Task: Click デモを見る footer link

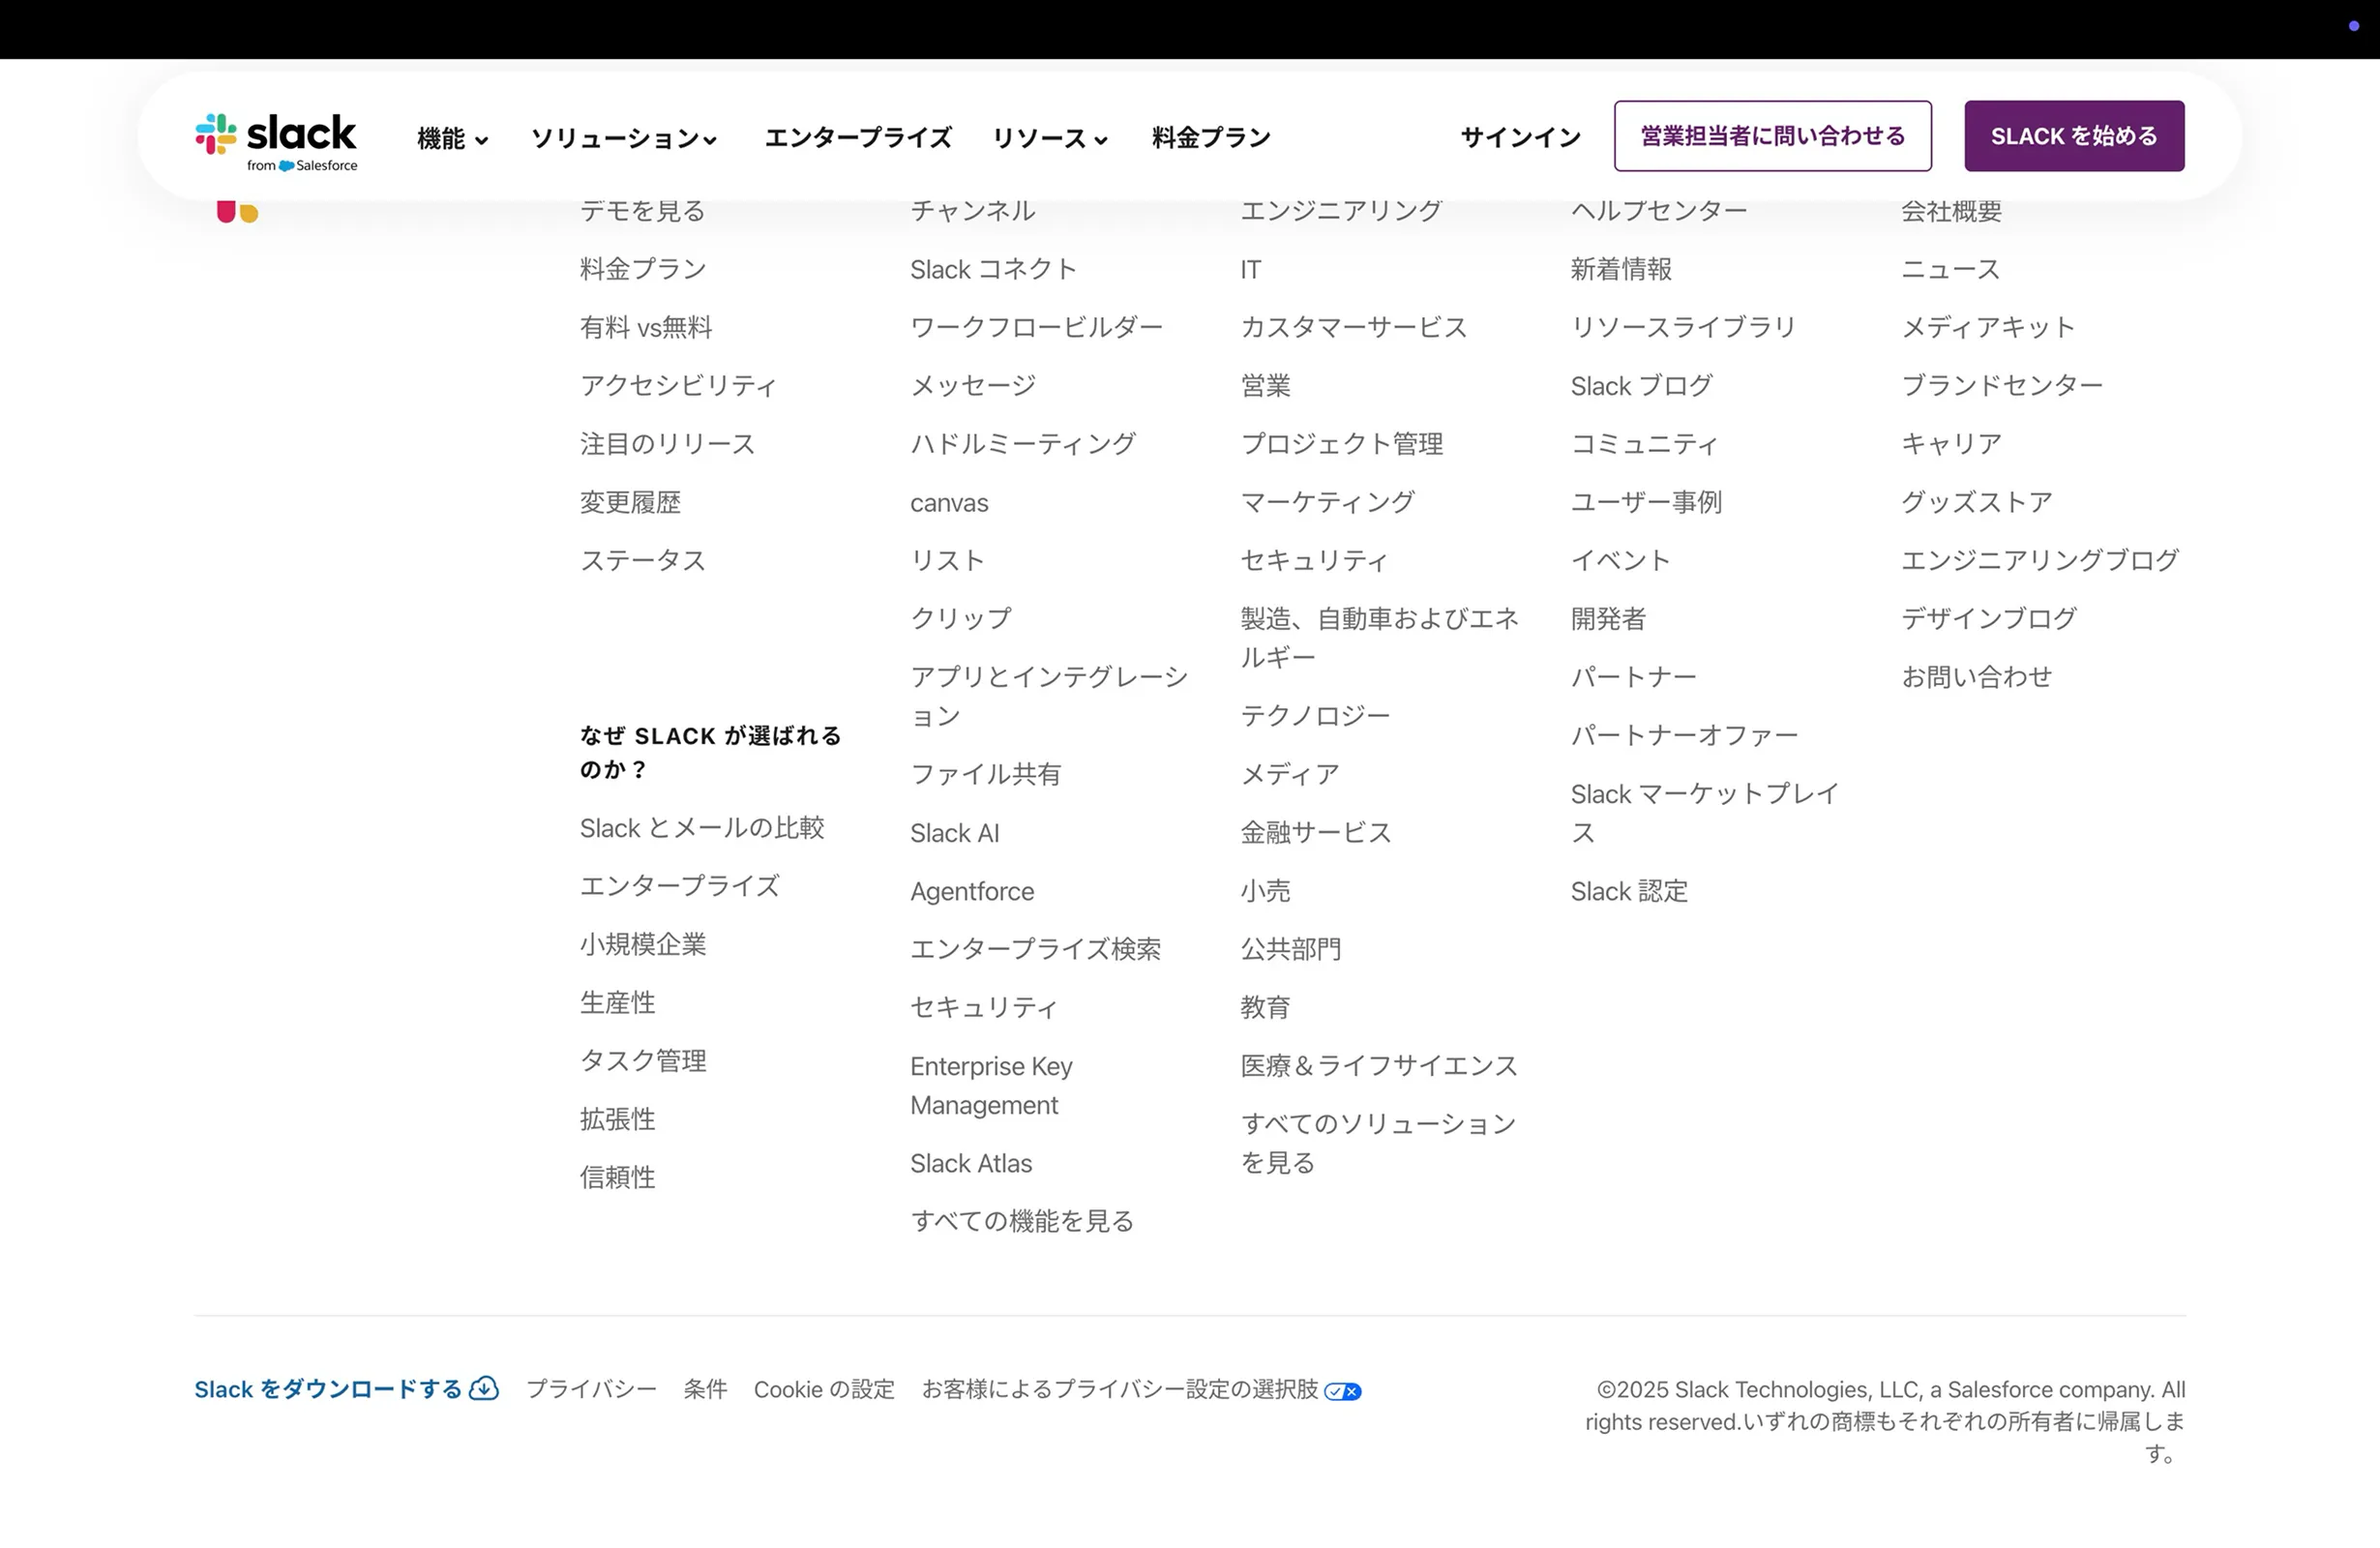Action: point(642,211)
